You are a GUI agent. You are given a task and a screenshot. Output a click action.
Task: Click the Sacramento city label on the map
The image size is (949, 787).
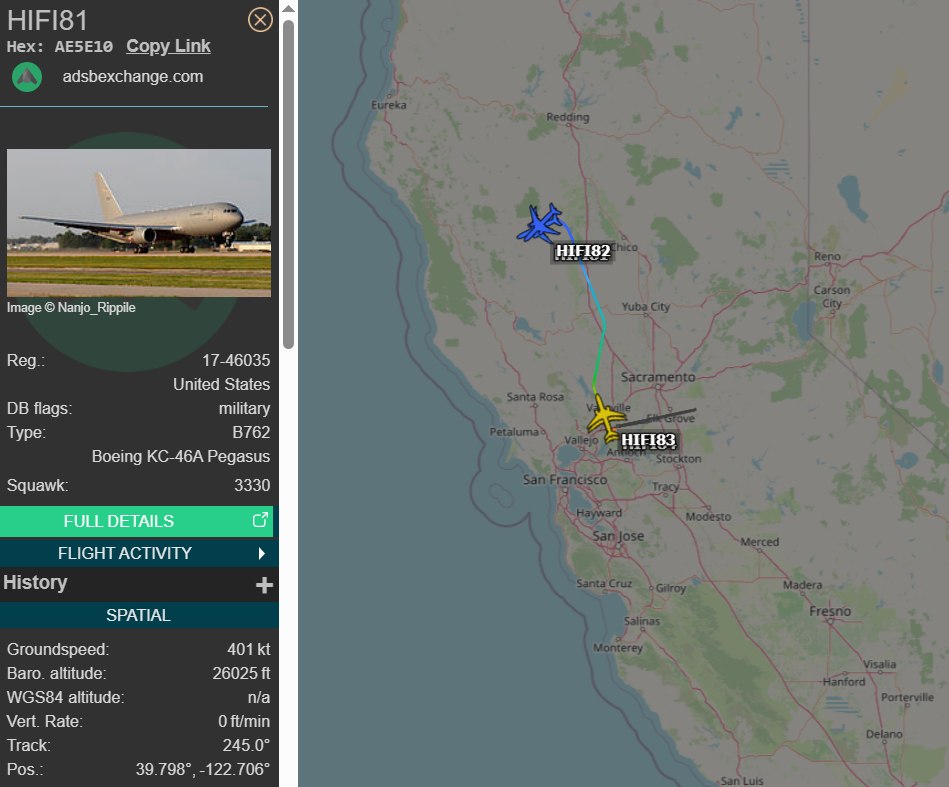[658, 377]
